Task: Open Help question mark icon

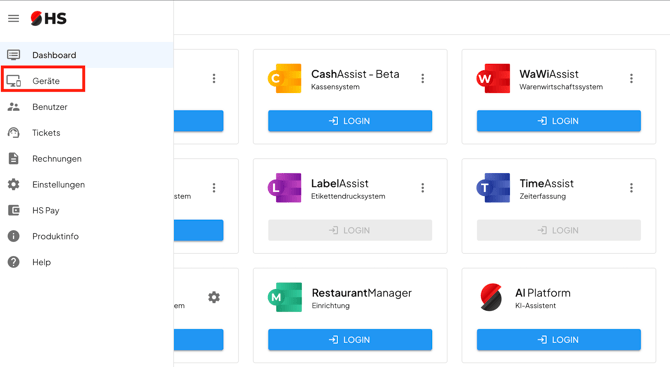Action: (14, 262)
